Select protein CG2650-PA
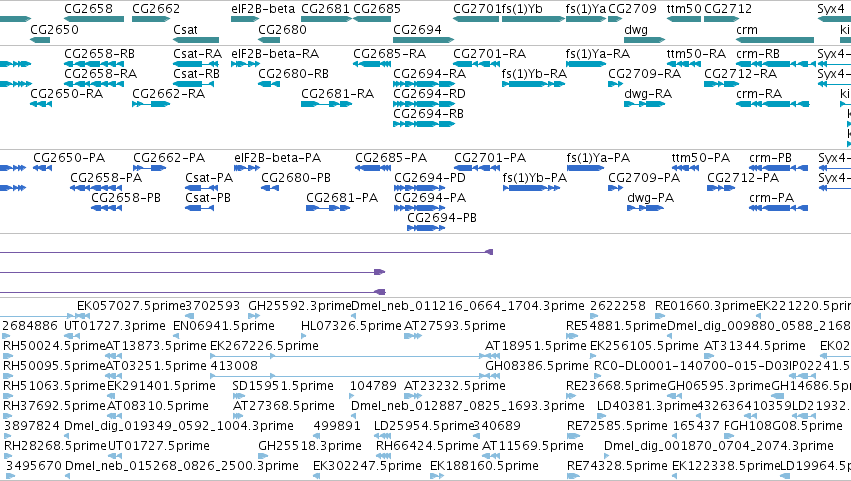851x481 pixels. [42, 168]
